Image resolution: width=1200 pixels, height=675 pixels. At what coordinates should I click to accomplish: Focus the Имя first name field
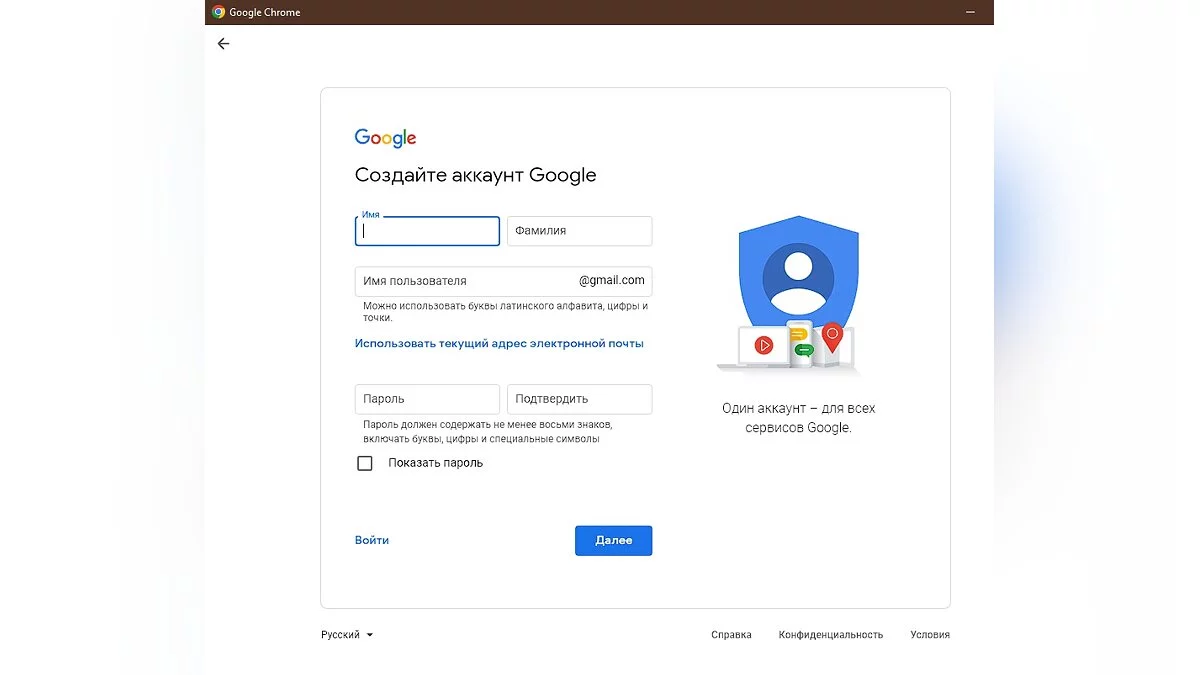(427, 231)
